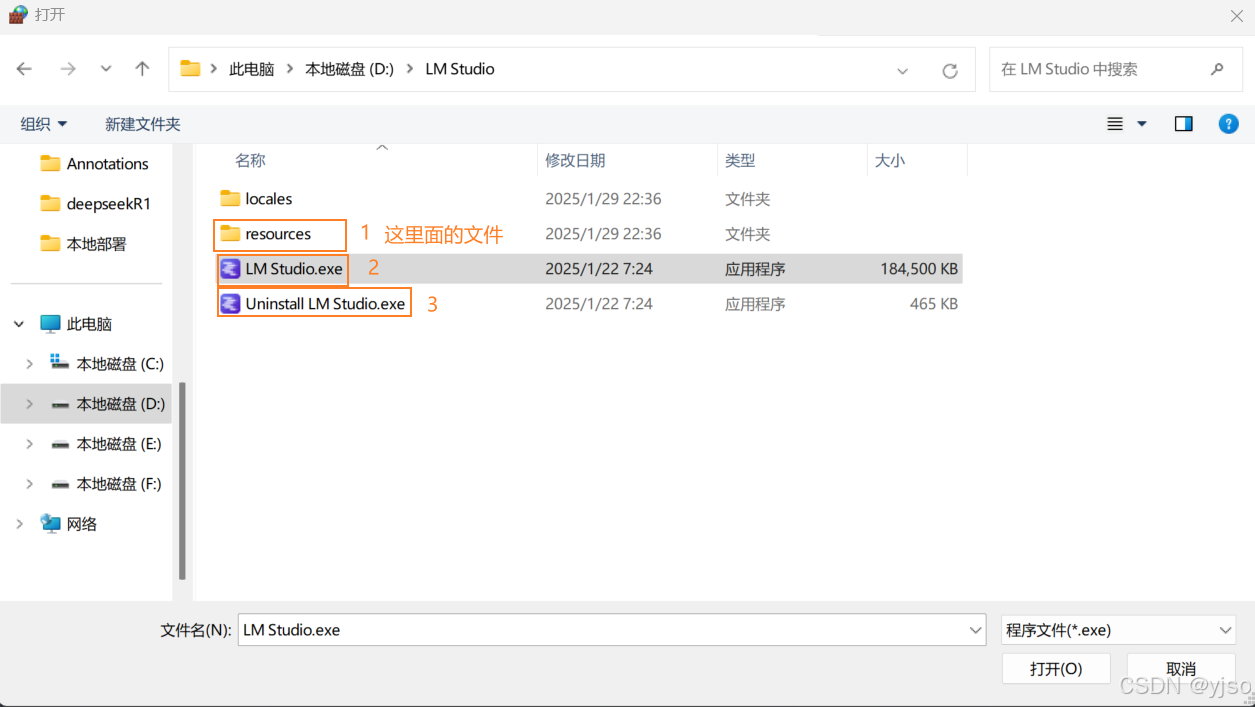Select 本地磁盘 (C:) drive

[107, 364]
